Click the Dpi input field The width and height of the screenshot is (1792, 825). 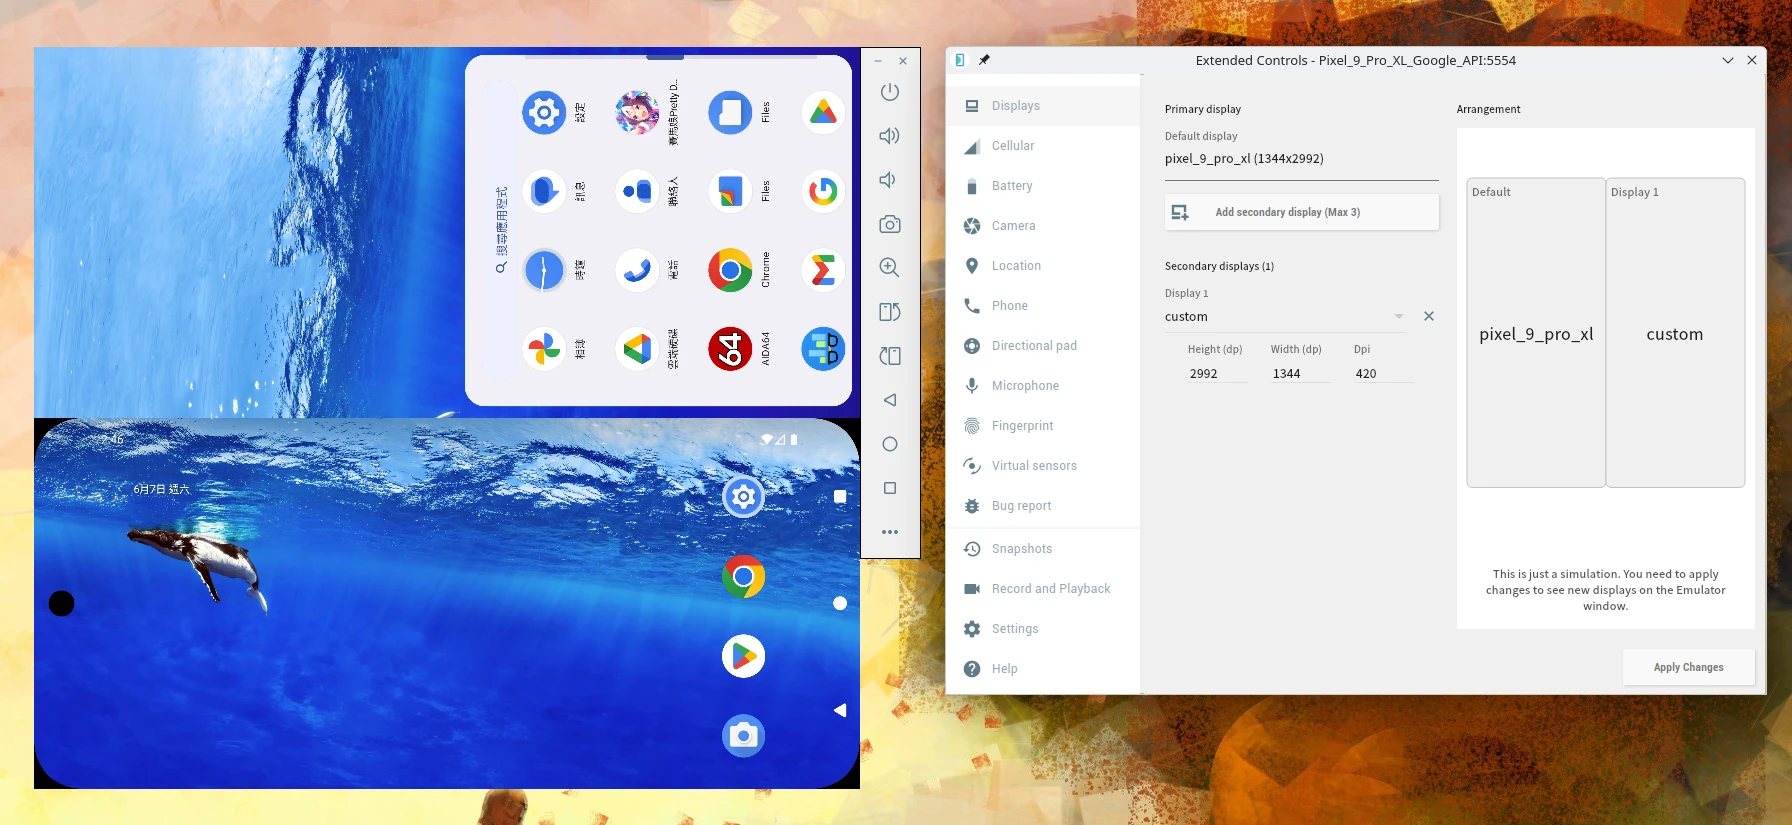click(1382, 374)
